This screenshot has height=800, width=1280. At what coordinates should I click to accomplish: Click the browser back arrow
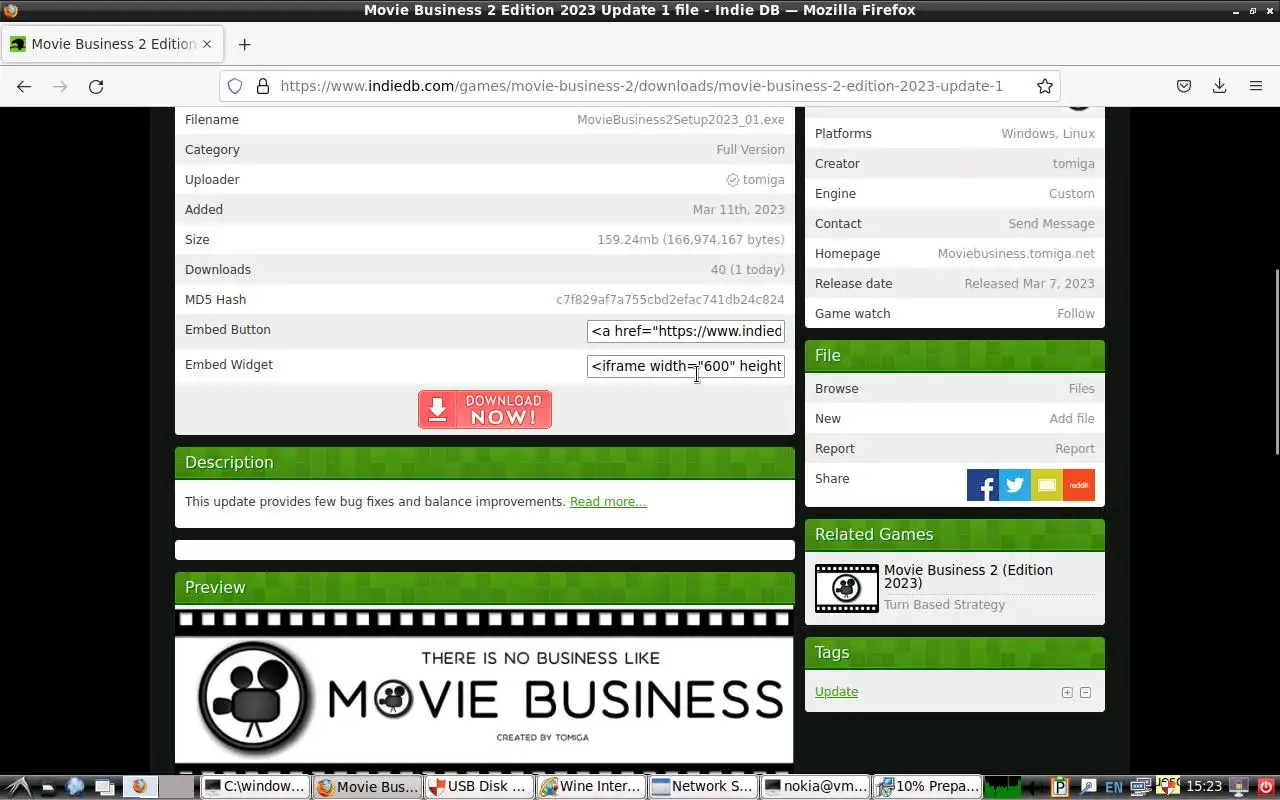point(24,86)
